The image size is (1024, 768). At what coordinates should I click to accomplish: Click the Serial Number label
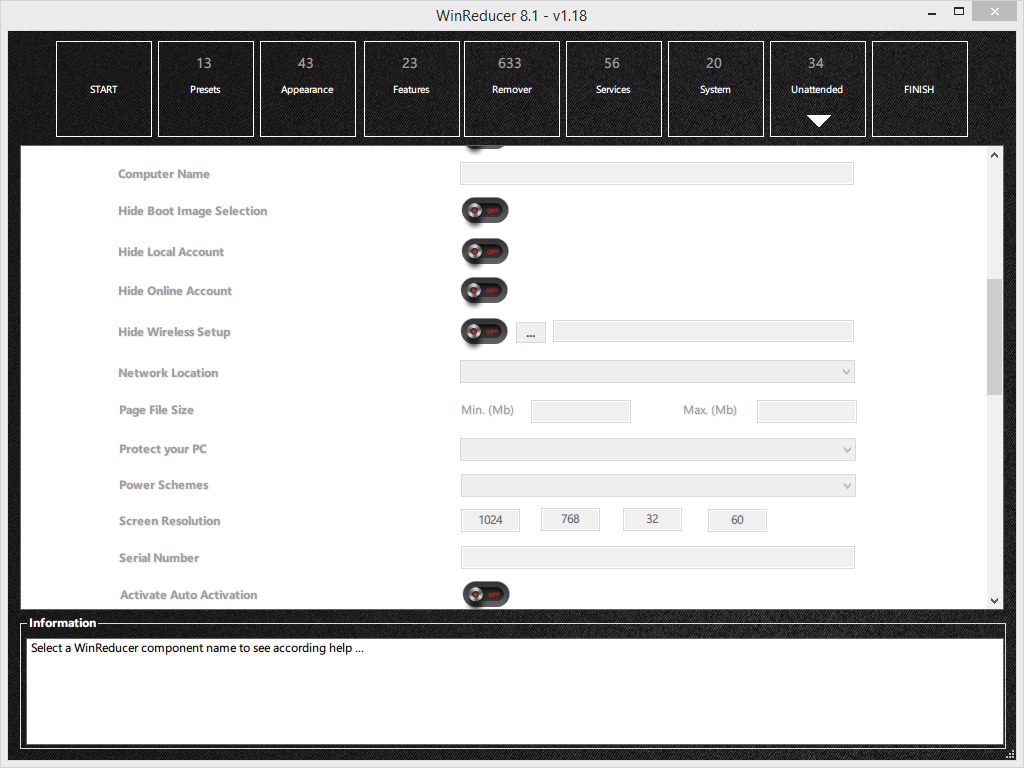[159, 558]
